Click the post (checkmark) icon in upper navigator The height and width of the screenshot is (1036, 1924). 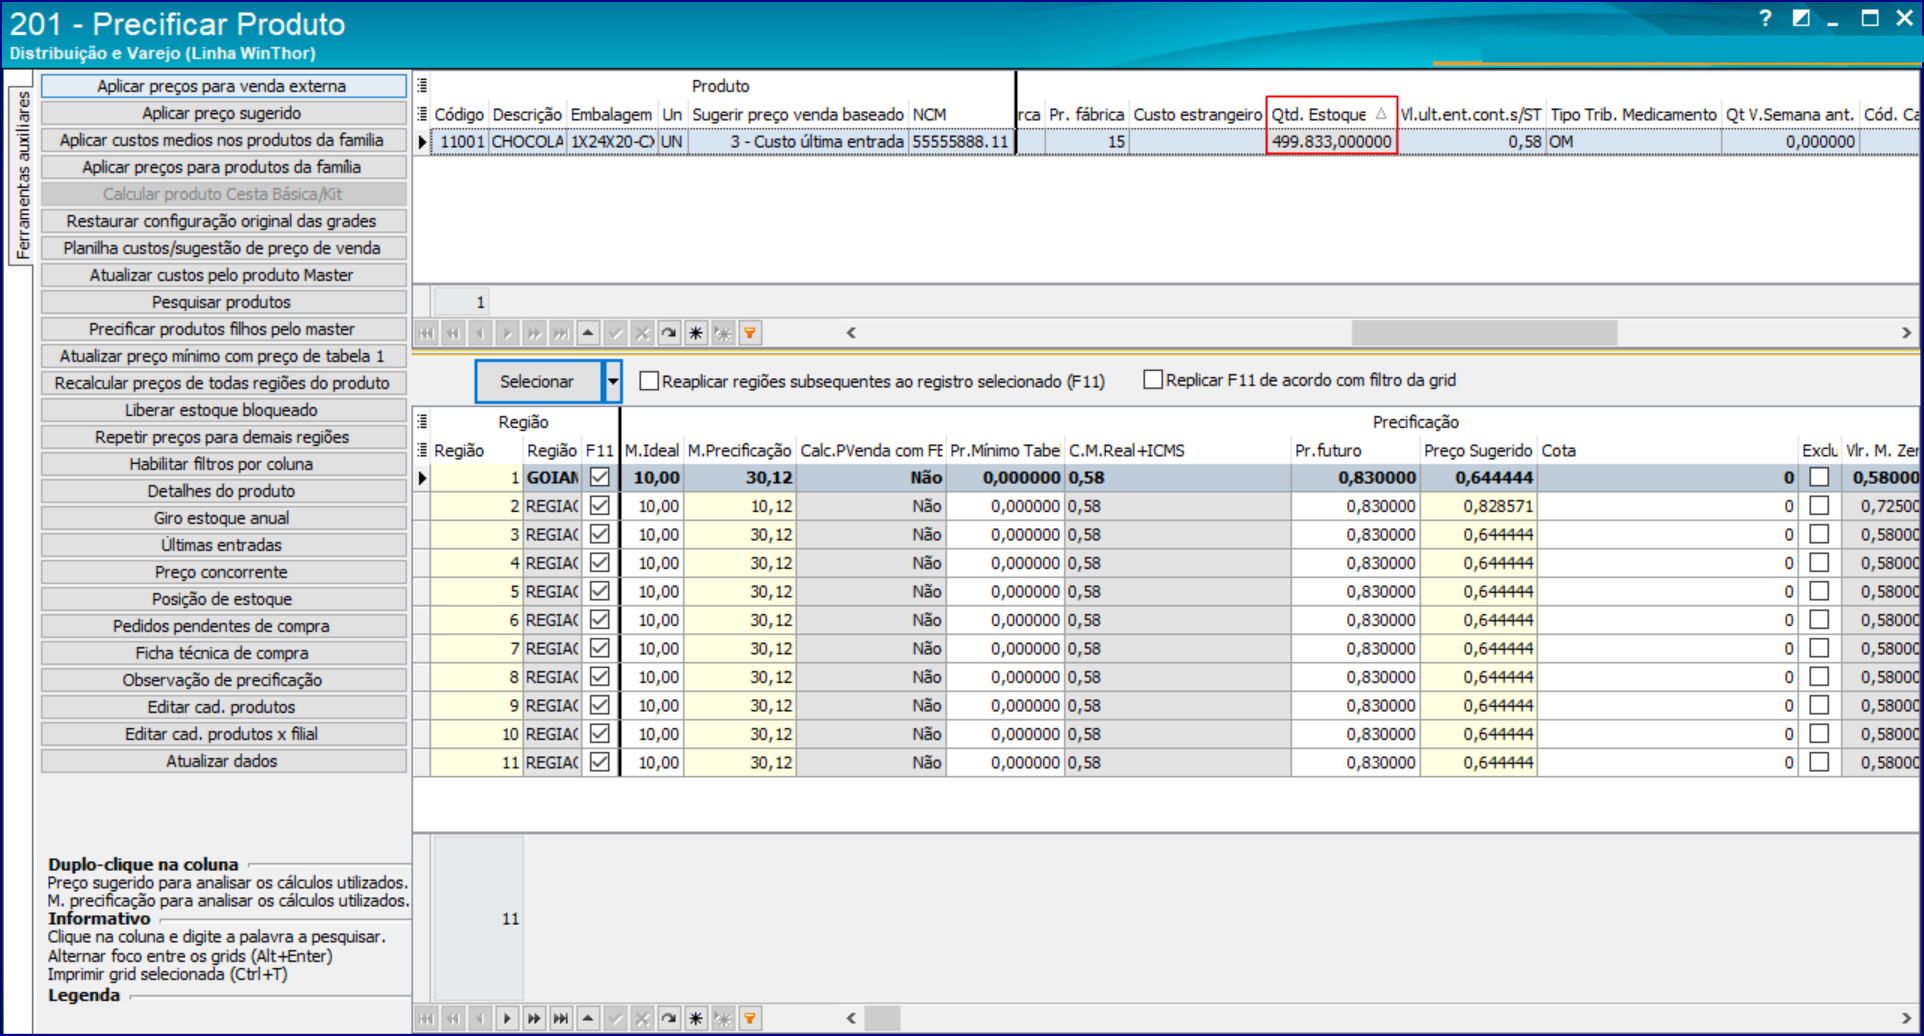pyautogui.click(x=615, y=333)
